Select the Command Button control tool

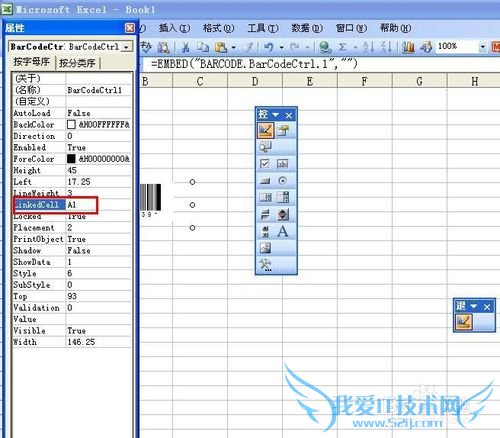click(x=265, y=181)
